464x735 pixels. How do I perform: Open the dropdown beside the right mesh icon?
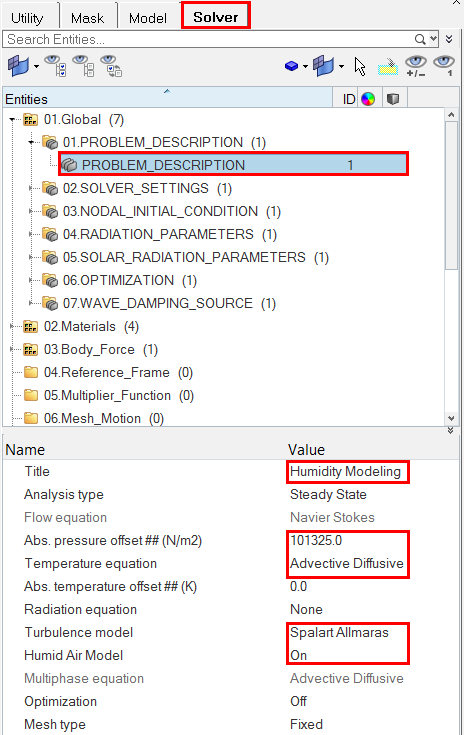click(341, 67)
